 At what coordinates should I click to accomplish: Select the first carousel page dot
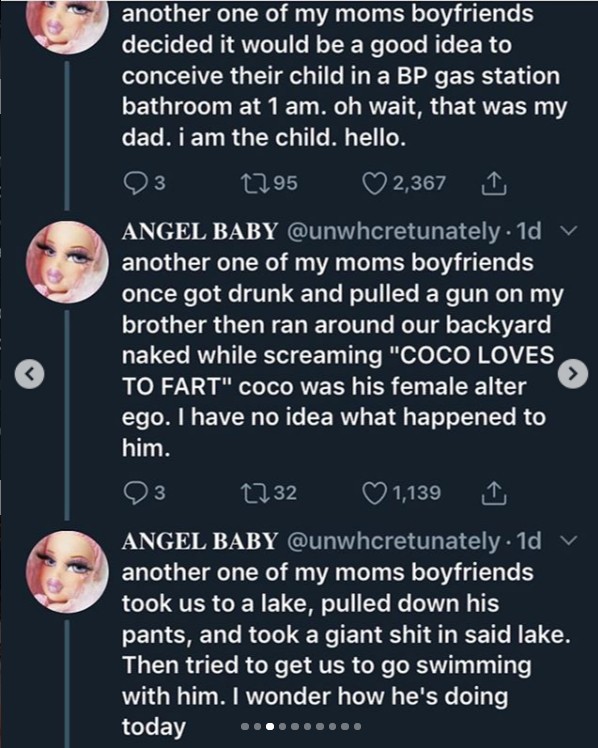[x=245, y=727]
